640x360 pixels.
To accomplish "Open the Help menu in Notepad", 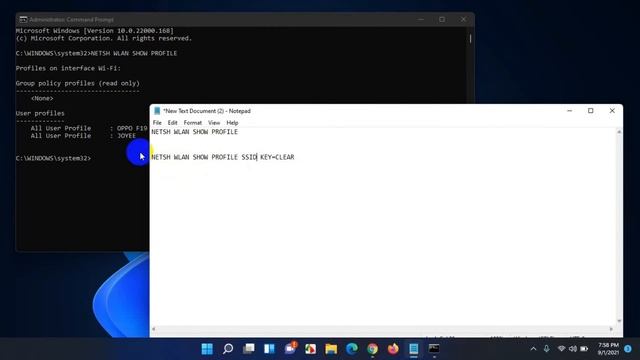I will coord(232,122).
